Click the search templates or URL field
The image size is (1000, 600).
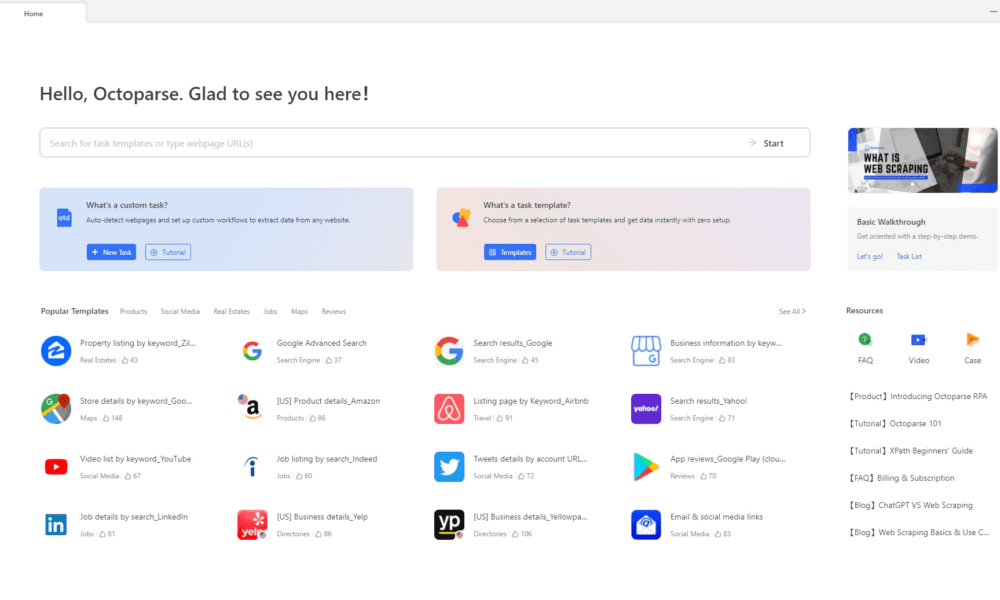coord(390,143)
